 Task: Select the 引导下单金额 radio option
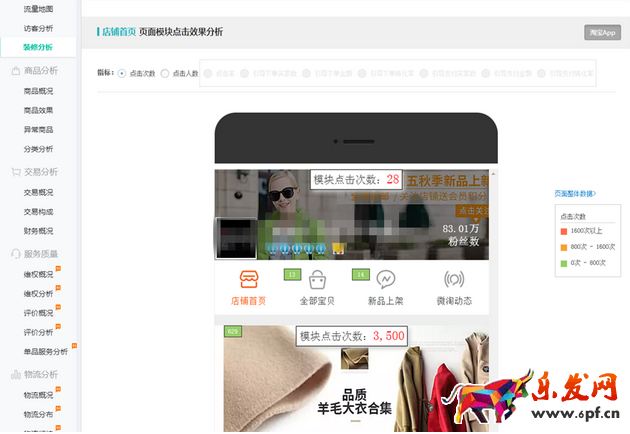[x=306, y=74]
